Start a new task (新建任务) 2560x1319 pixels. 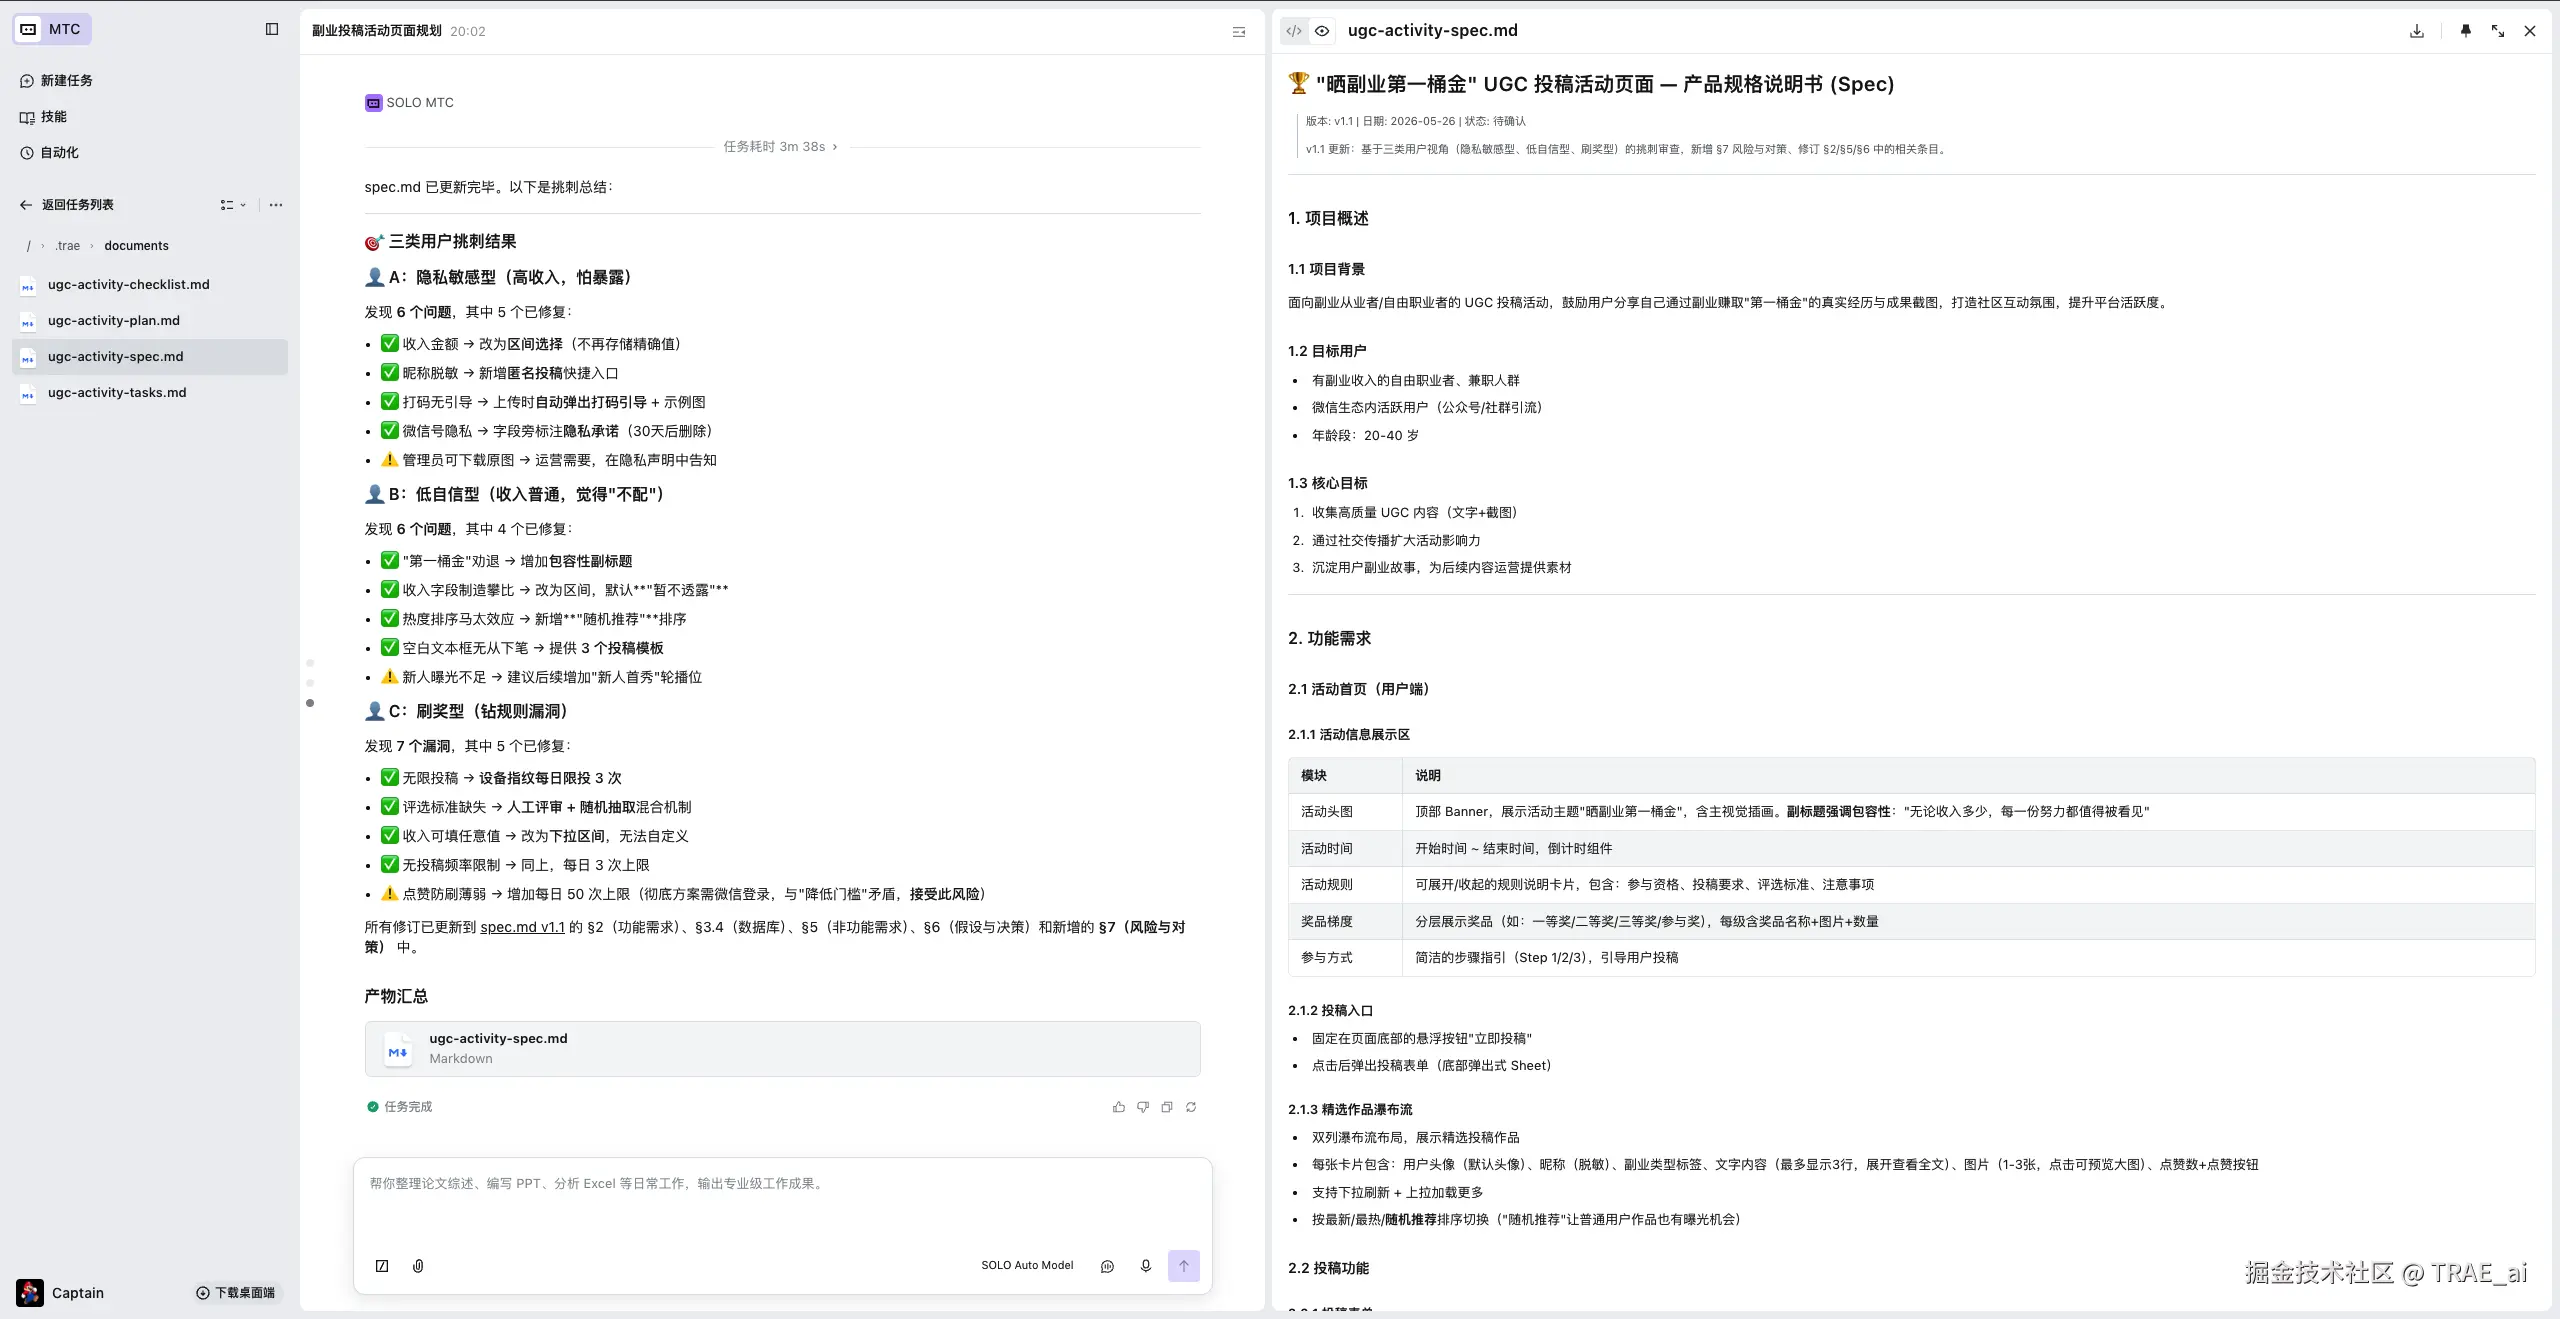[57, 81]
